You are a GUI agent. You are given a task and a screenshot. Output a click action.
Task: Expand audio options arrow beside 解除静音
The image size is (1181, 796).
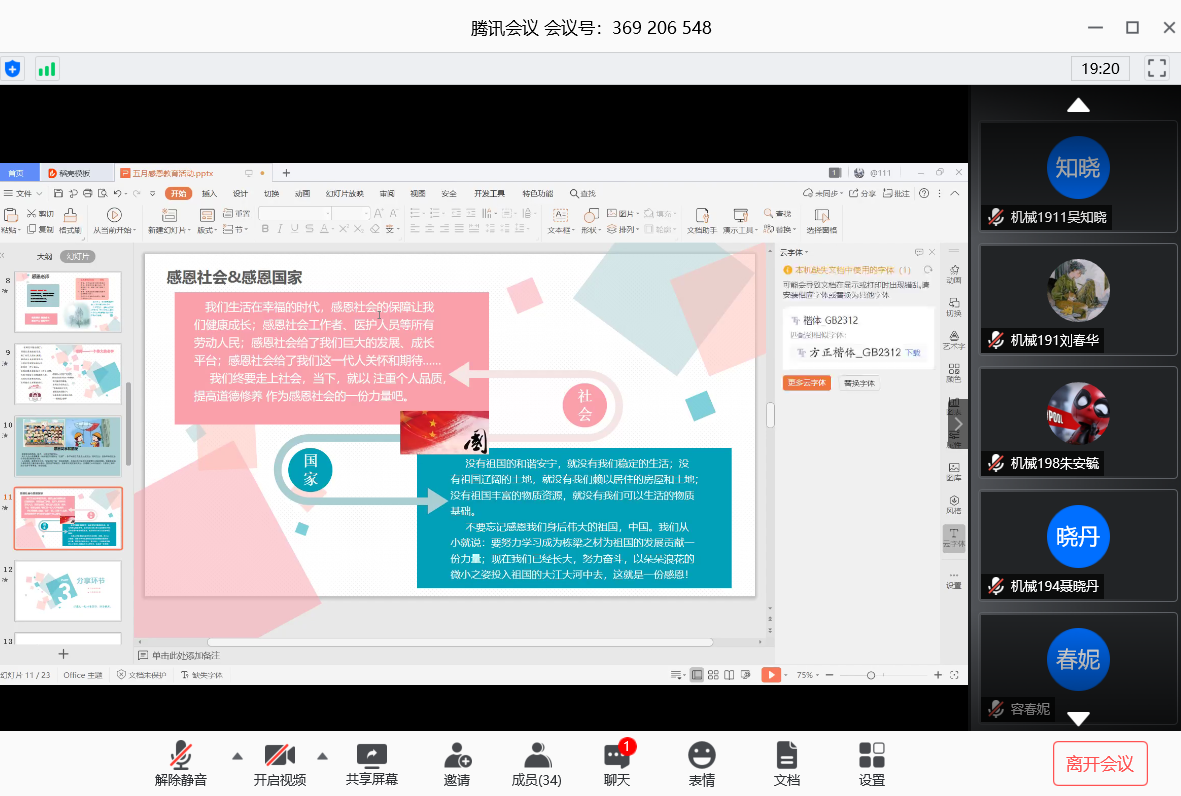click(x=237, y=756)
